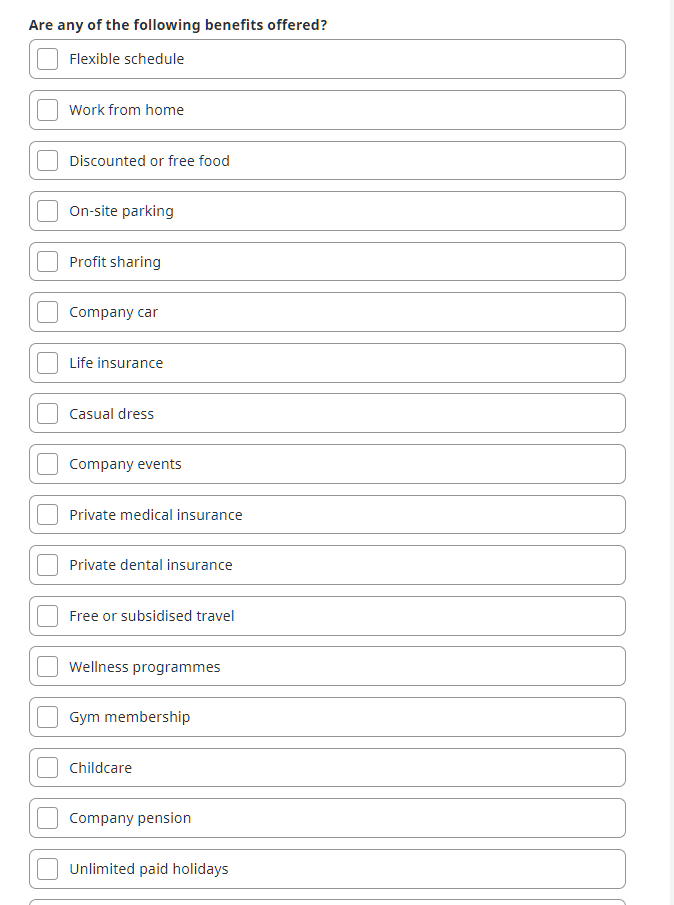The height and width of the screenshot is (905, 674).
Task: Click the Wellness programmes label text
Action: [145, 667]
